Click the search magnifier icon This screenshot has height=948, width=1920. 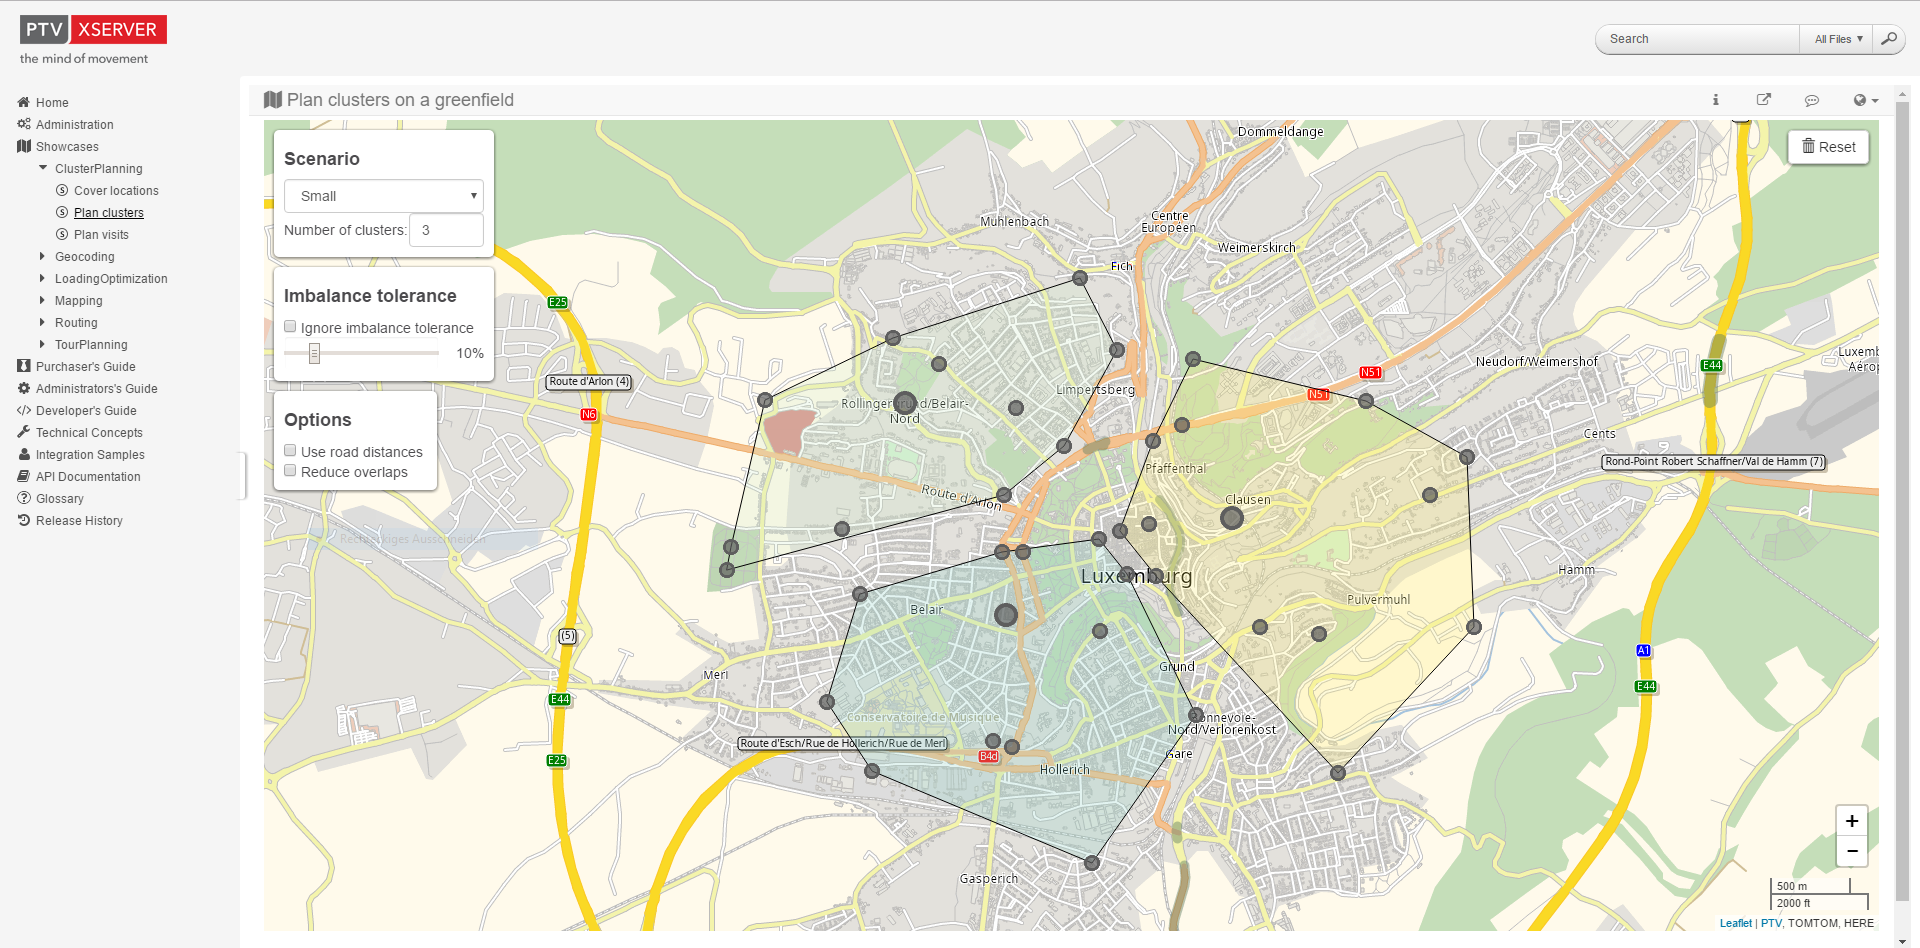click(x=1888, y=39)
